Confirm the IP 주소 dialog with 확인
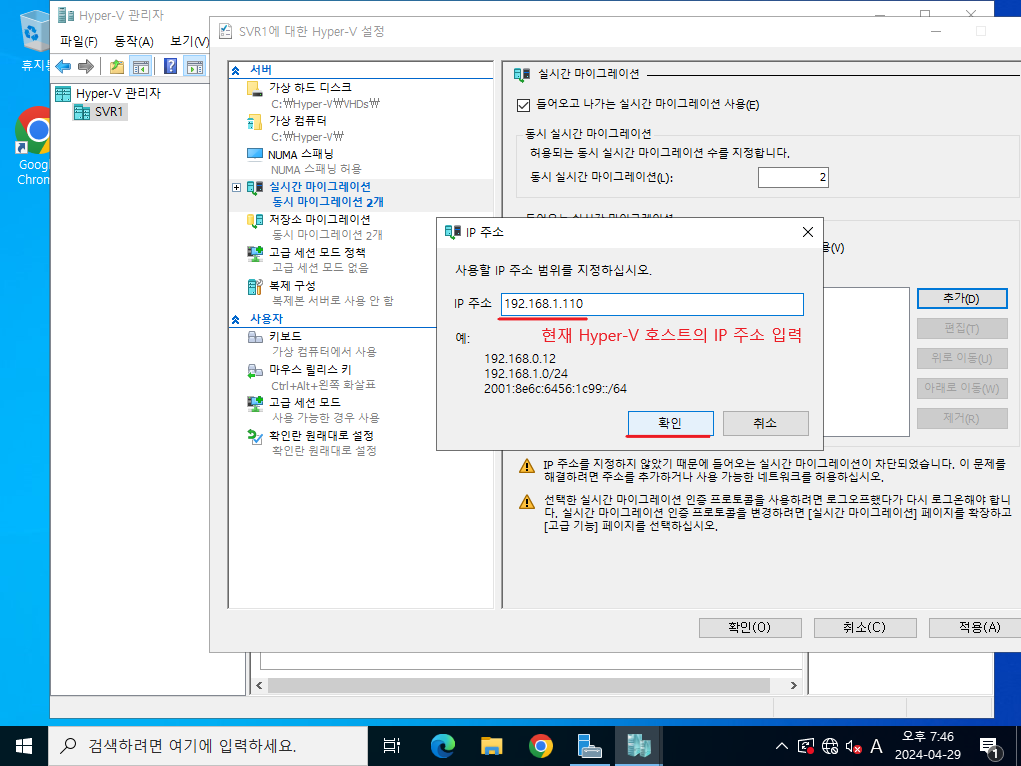 click(x=670, y=423)
